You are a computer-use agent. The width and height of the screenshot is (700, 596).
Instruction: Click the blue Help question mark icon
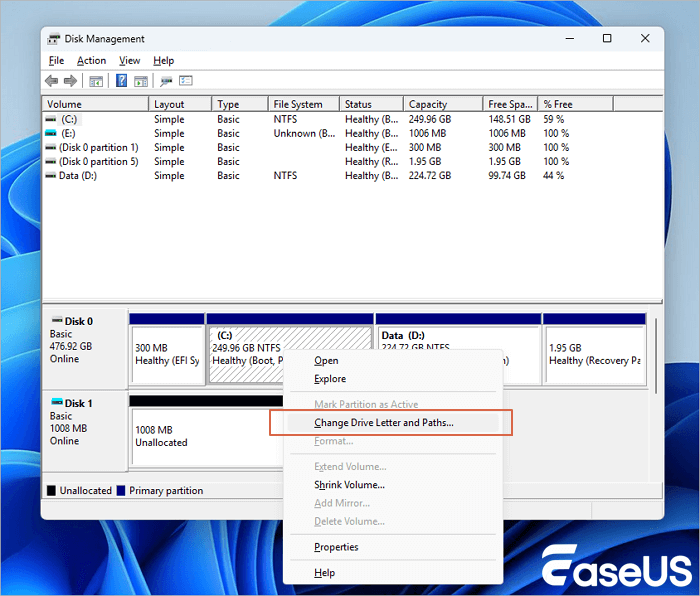click(x=122, y=81)
